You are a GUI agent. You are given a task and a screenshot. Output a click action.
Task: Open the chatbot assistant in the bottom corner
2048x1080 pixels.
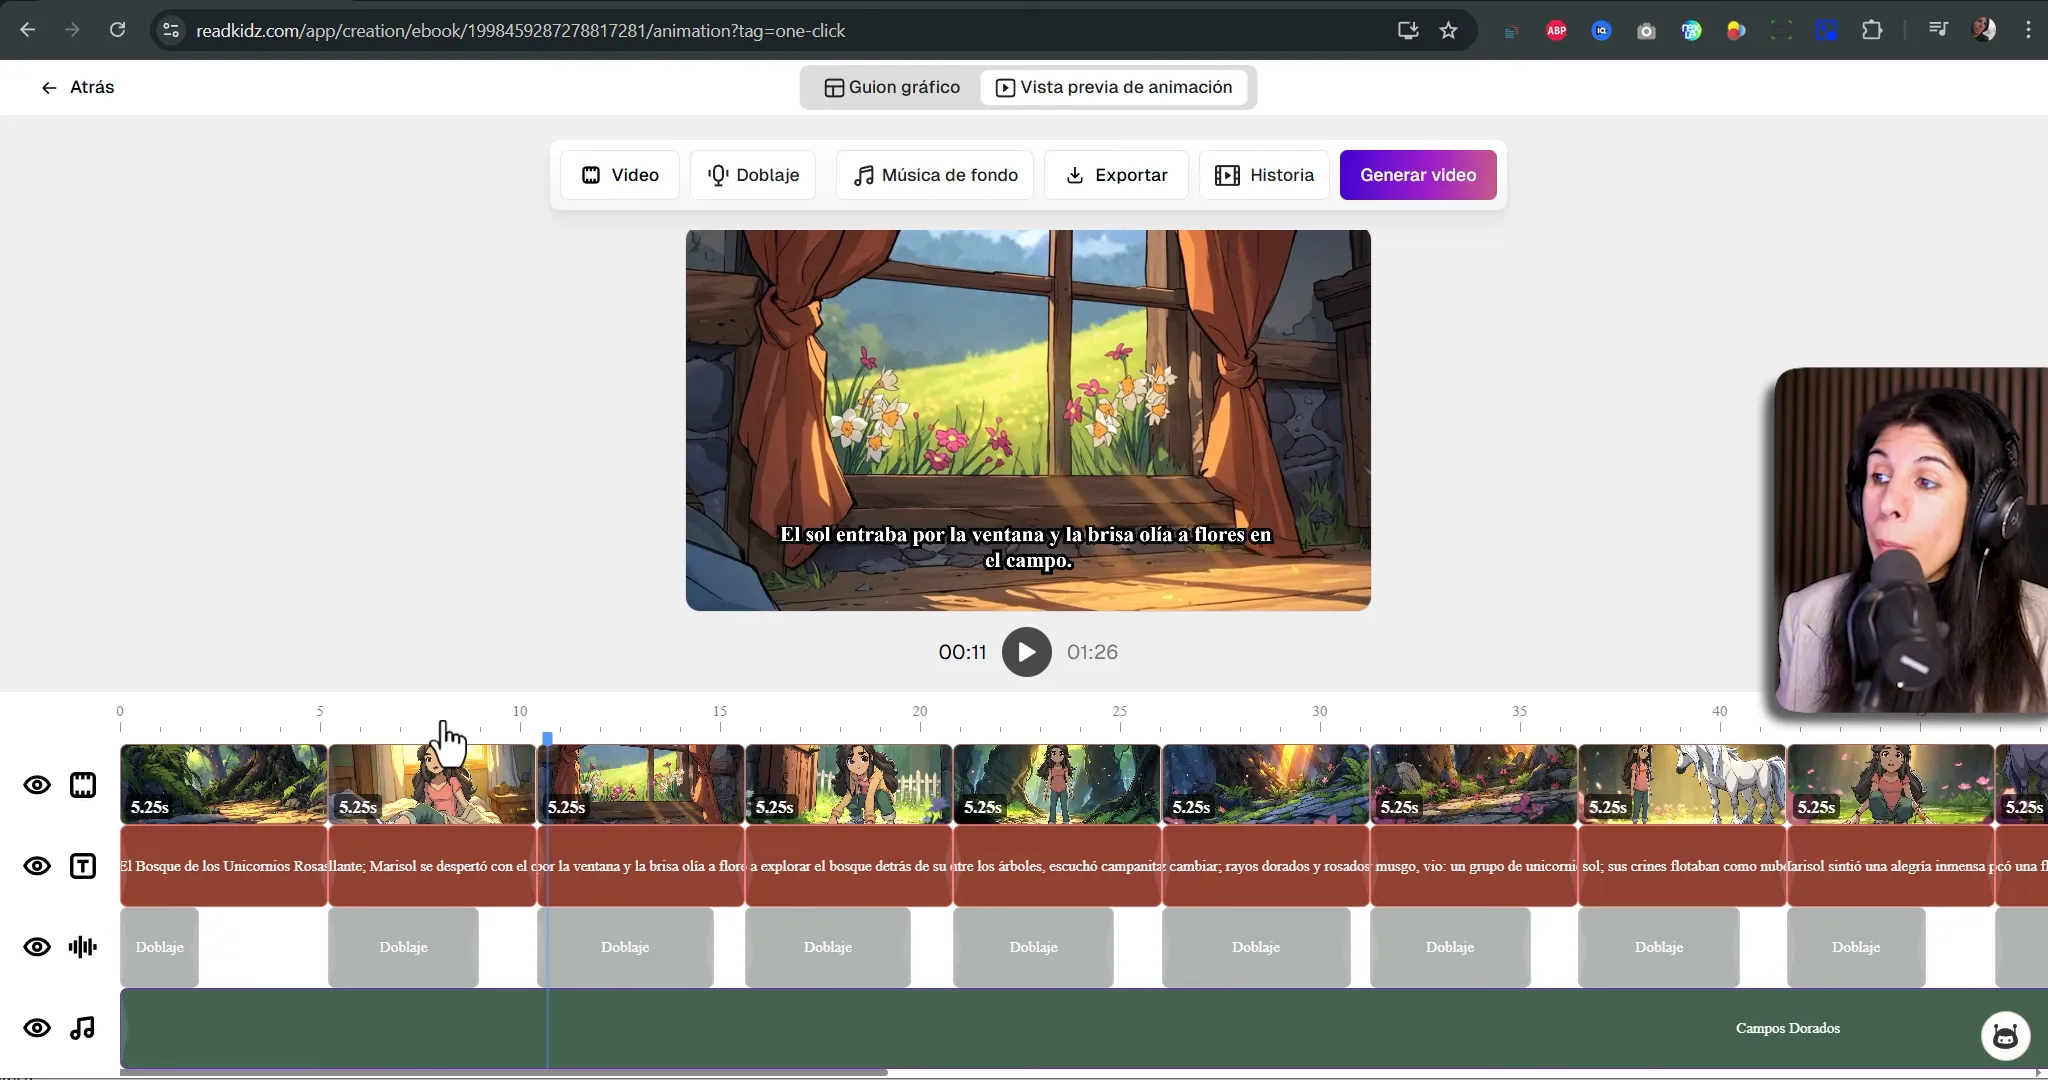(2005, 1035)
